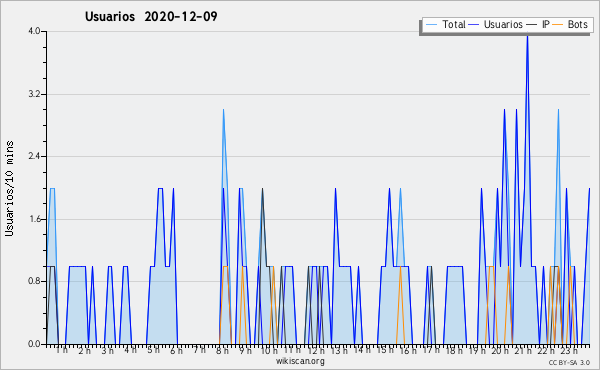The width and height of the screenshot is (600, 370).
Task: Click the 0.0 y-axis value
Action: click(x=34, y=344)
